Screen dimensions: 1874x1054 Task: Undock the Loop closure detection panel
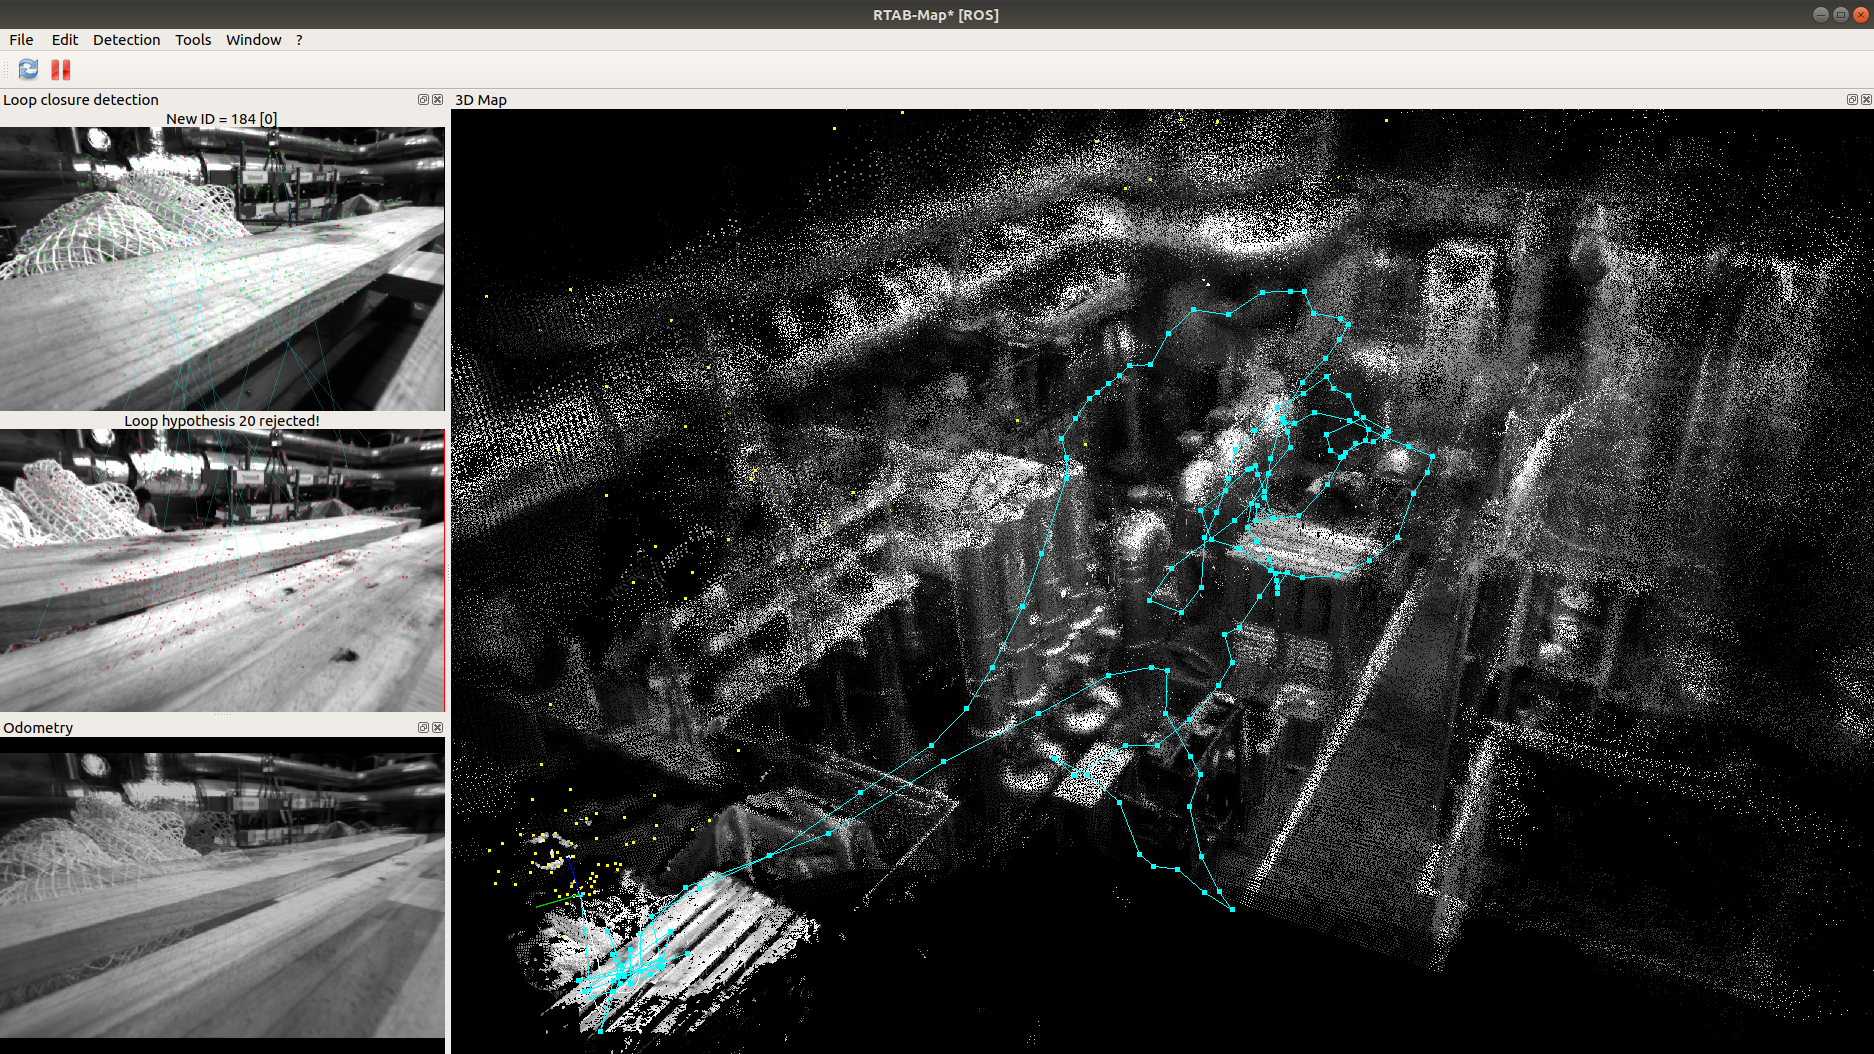(423, 99)
